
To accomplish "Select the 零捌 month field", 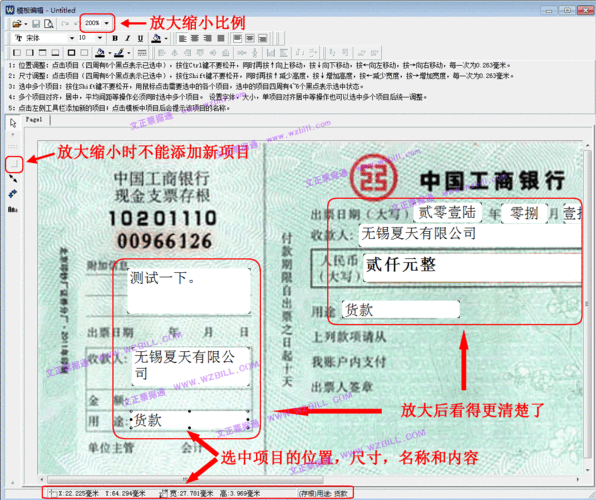I will [524, 213].
